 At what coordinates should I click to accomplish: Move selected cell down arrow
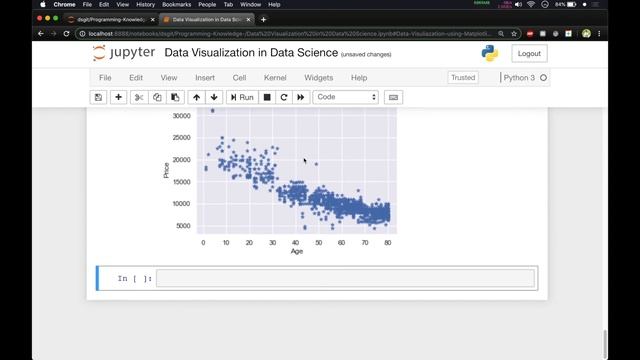(x=214, y=97)
